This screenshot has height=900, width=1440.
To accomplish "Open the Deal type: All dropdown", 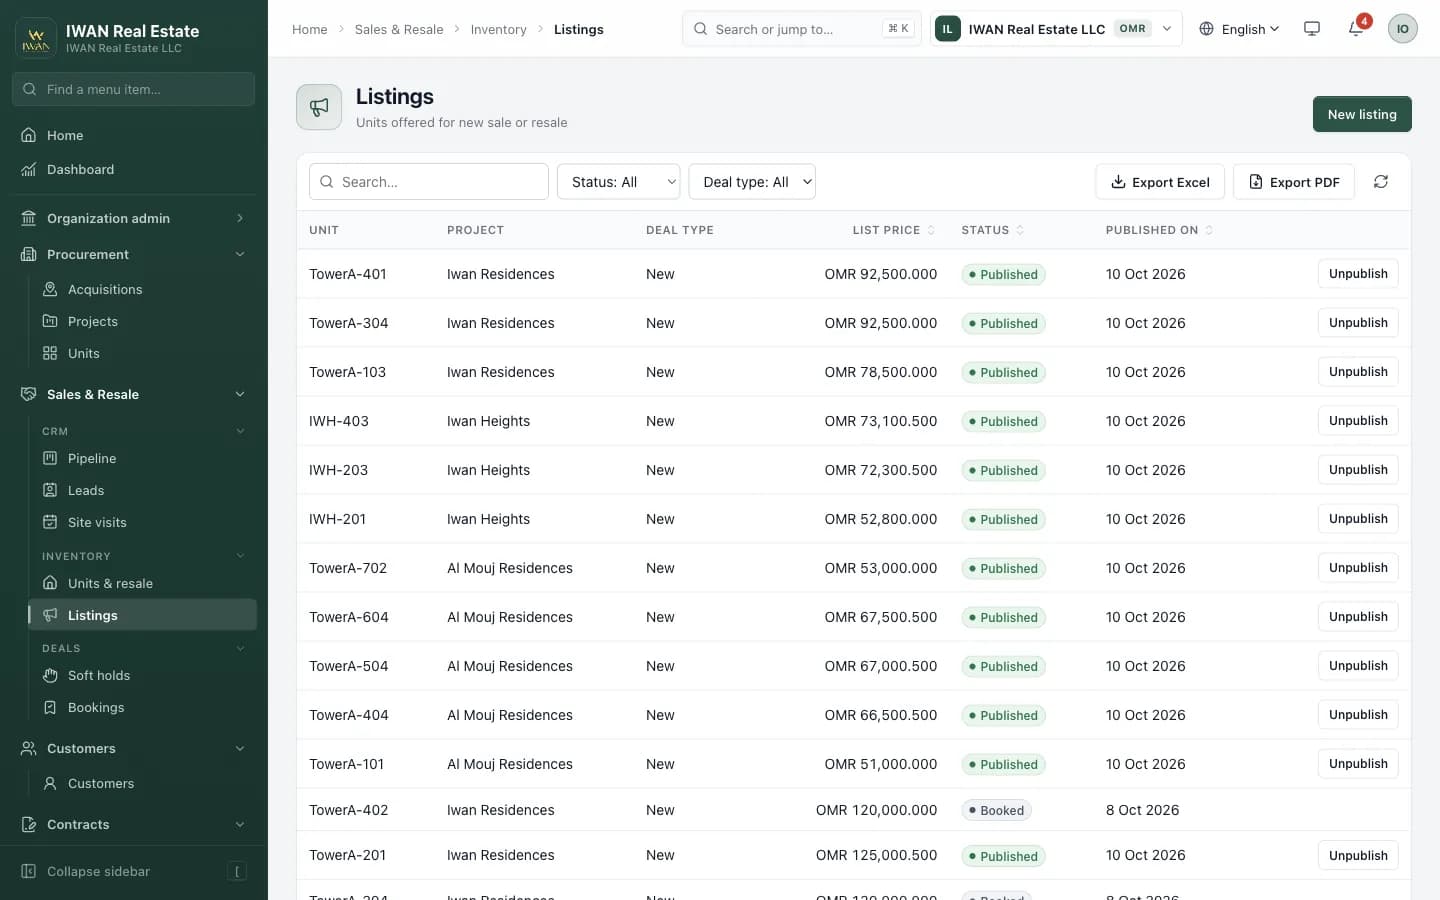I will [752, 182].
